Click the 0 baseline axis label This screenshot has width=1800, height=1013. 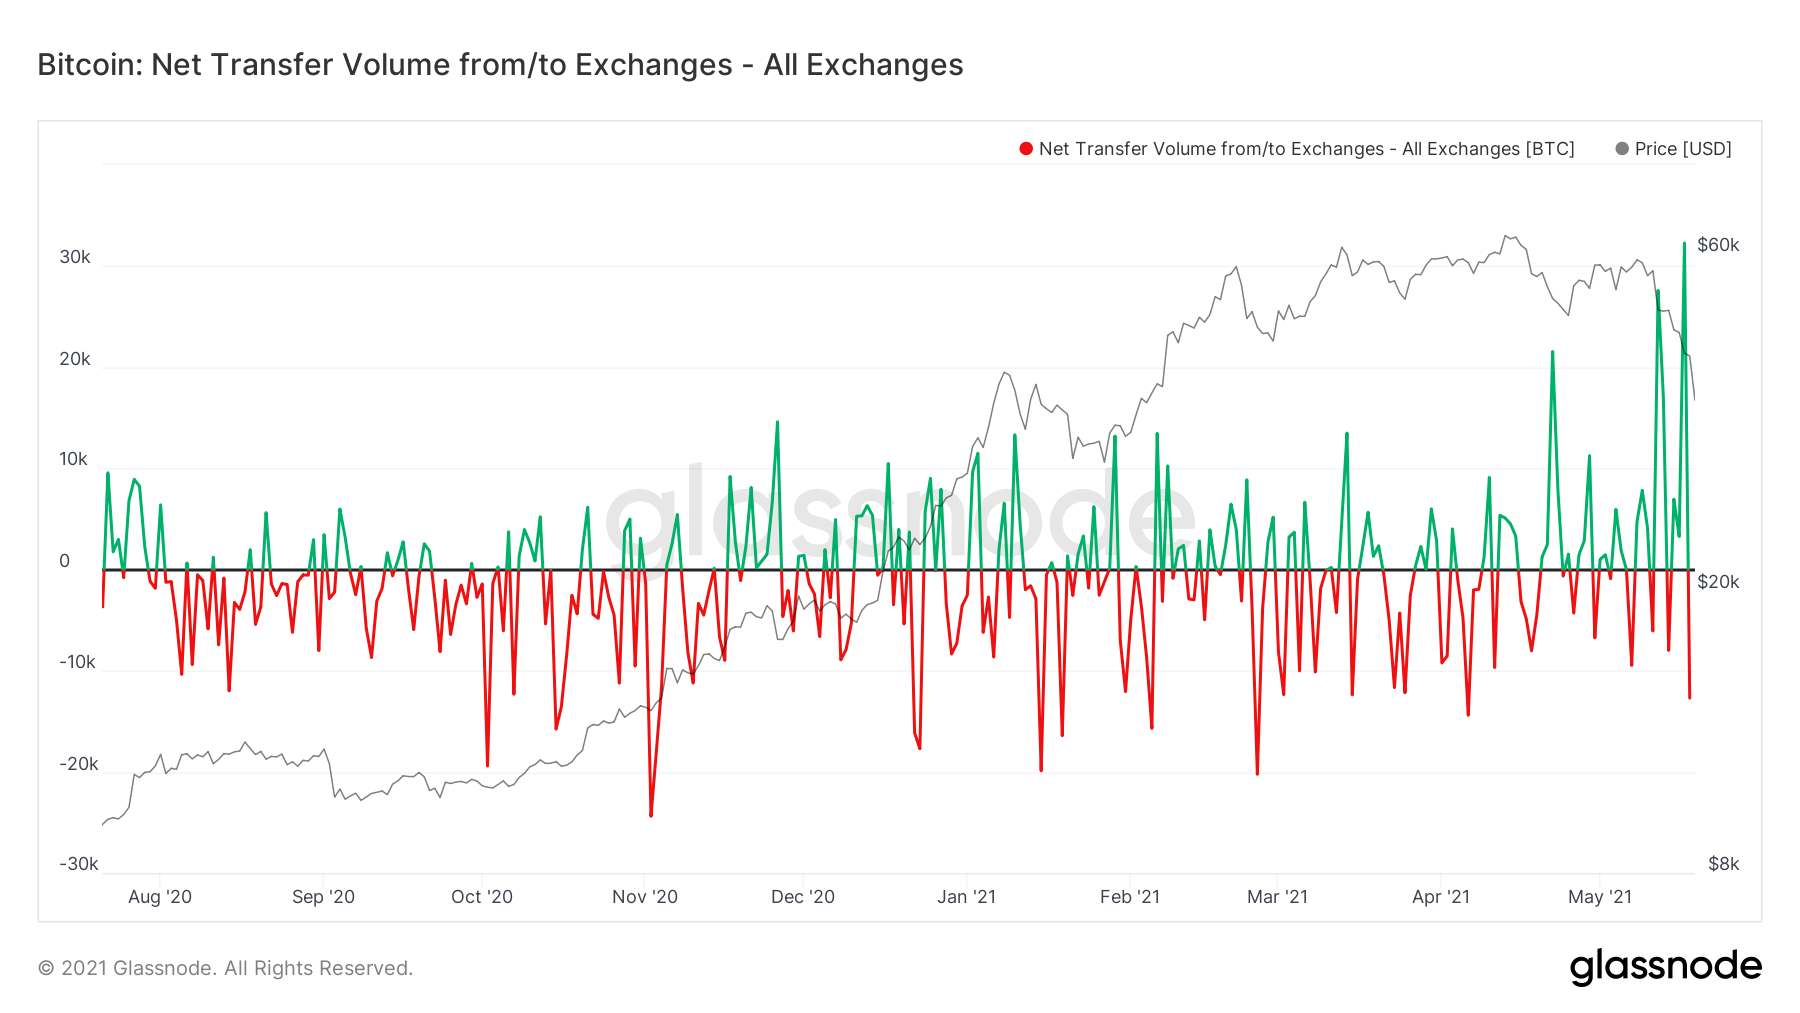[65, 561]
